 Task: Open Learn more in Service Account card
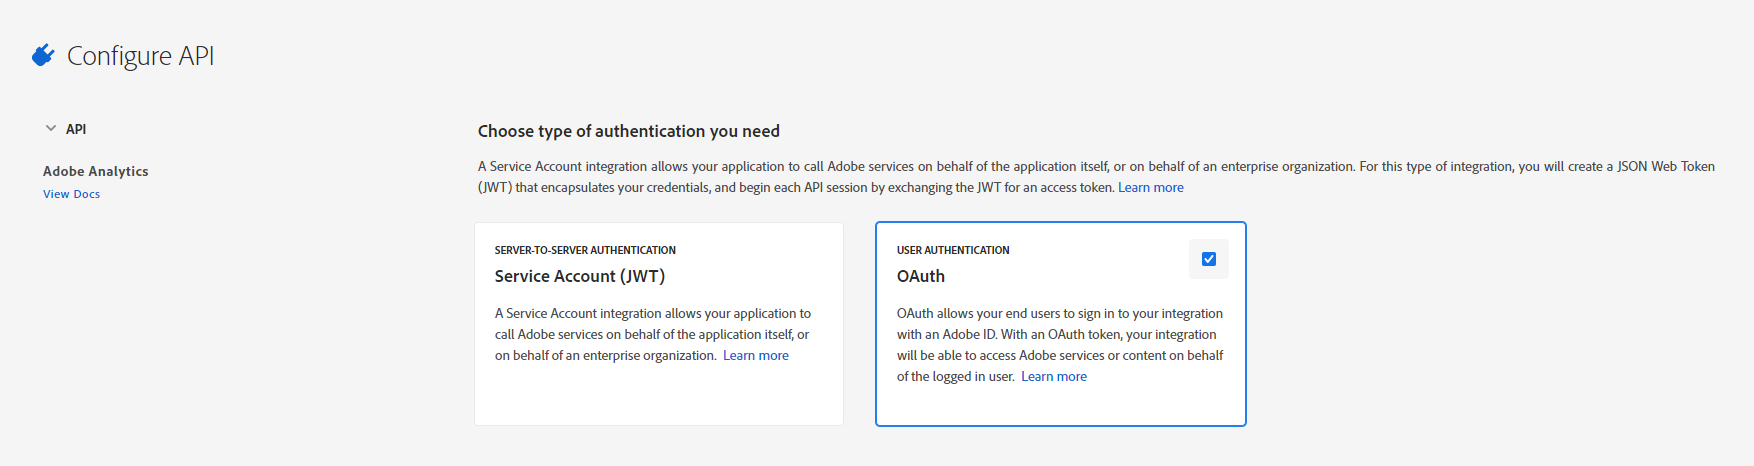pos(755,355)
